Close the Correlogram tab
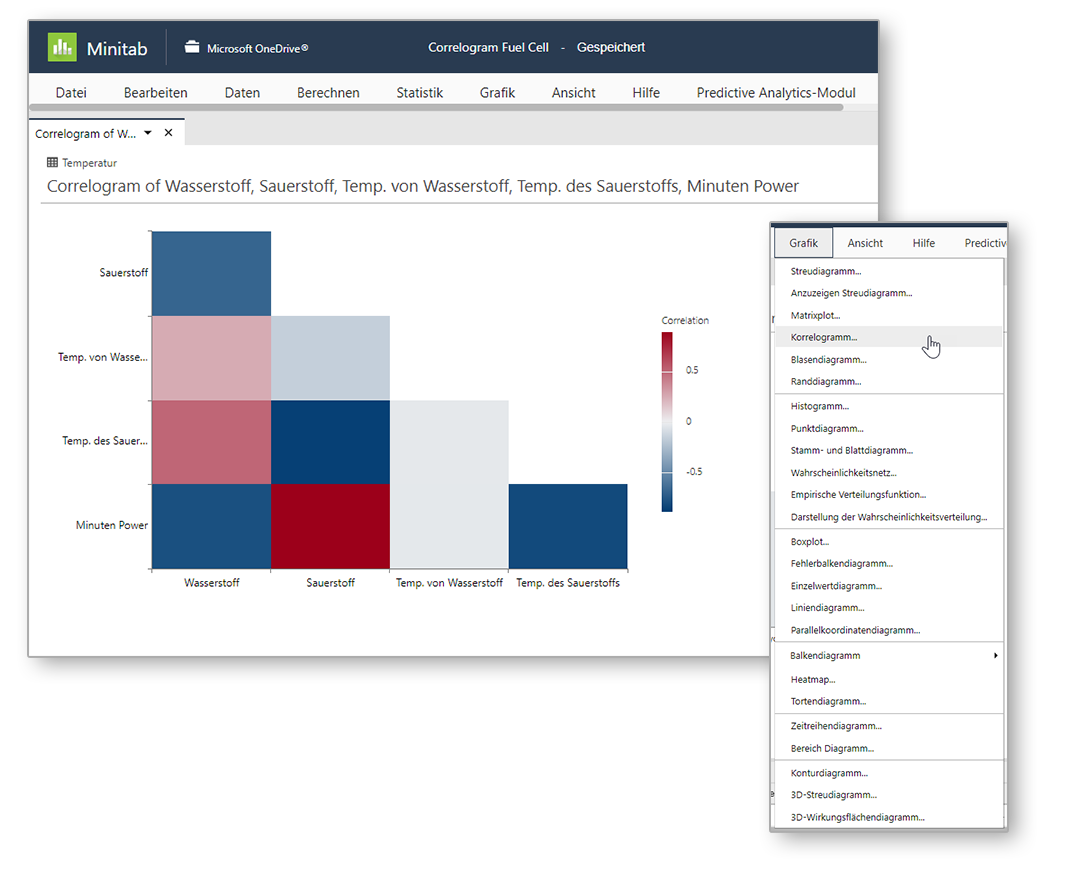The height and width of the screenshot is (877, 1065). pos(168,133)
